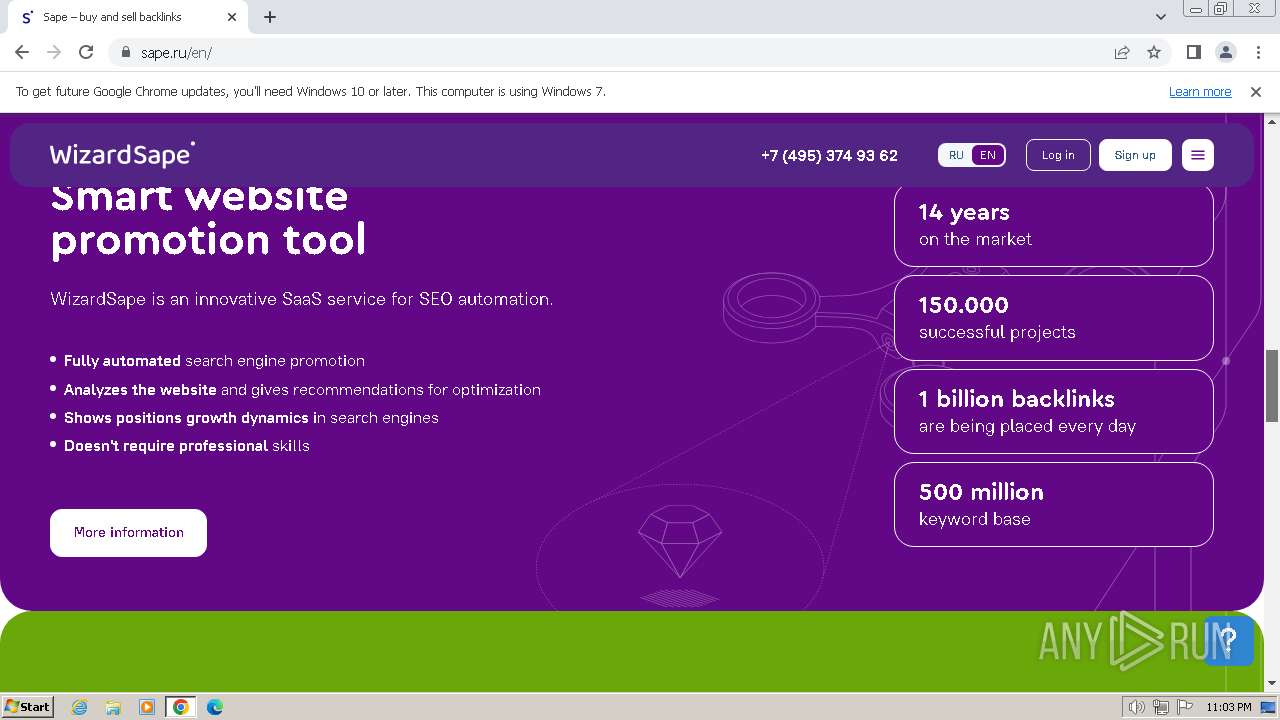Open the browser side panel icon
1280x720 pixels.
tap(1193, 52)
